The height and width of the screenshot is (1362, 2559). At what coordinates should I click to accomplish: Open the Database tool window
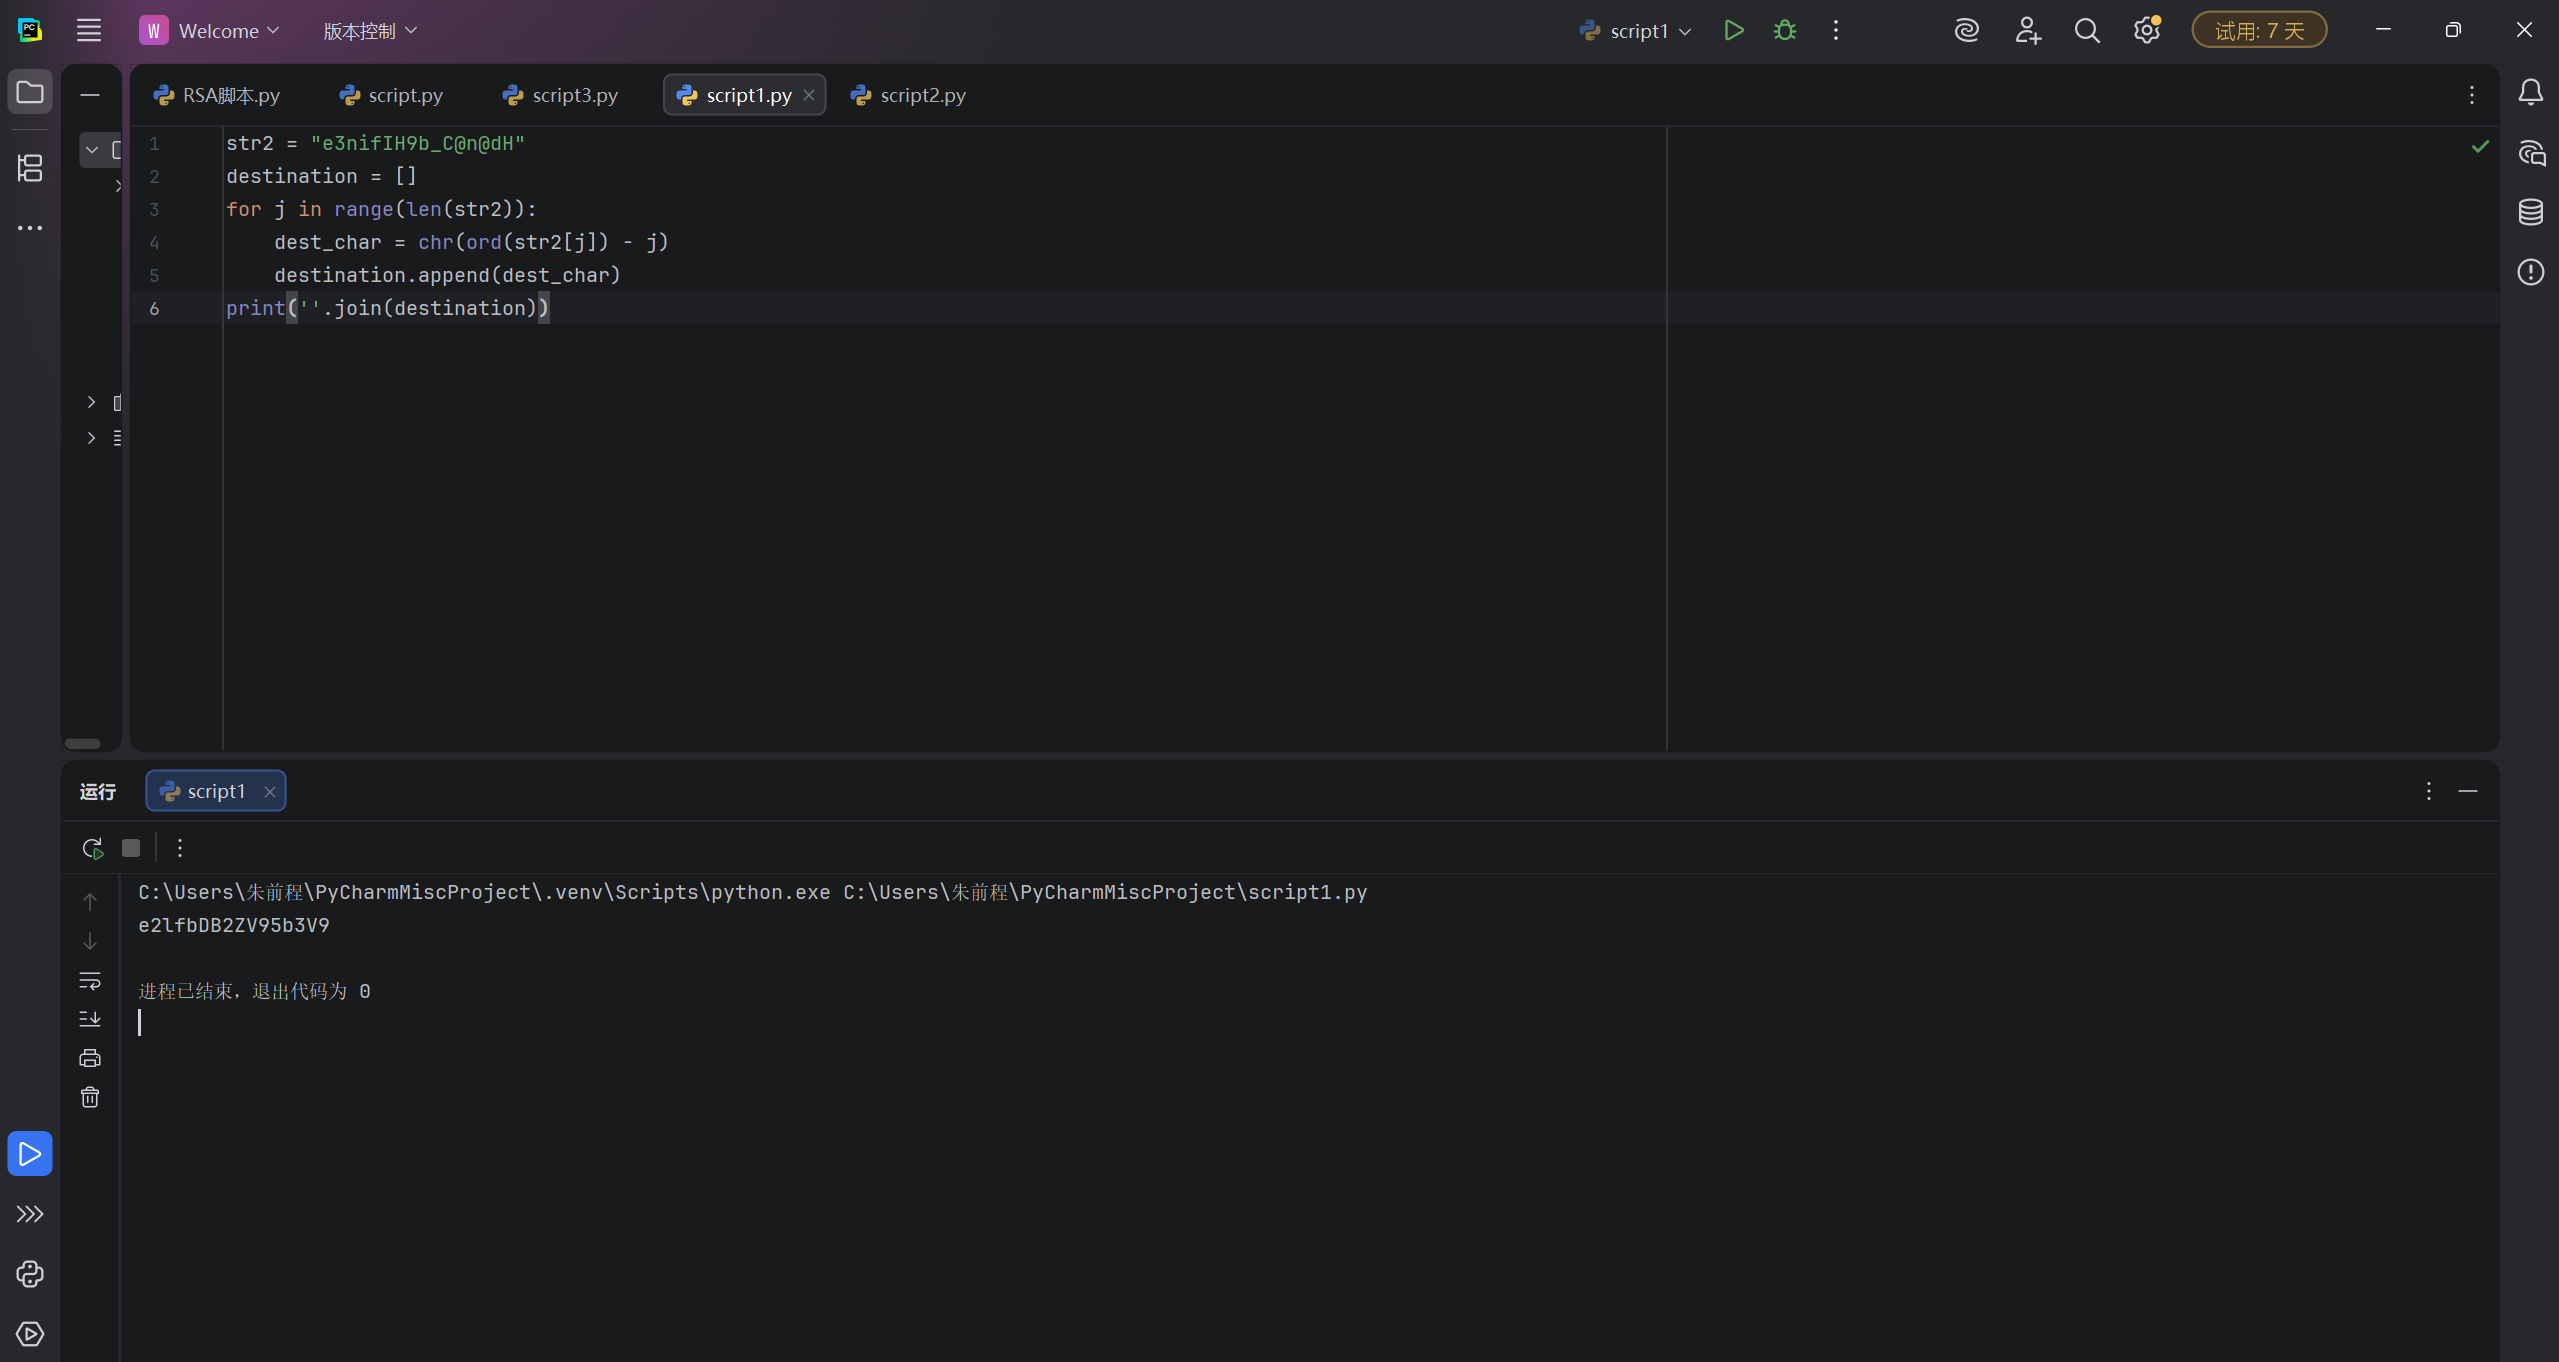(2530, 212)
